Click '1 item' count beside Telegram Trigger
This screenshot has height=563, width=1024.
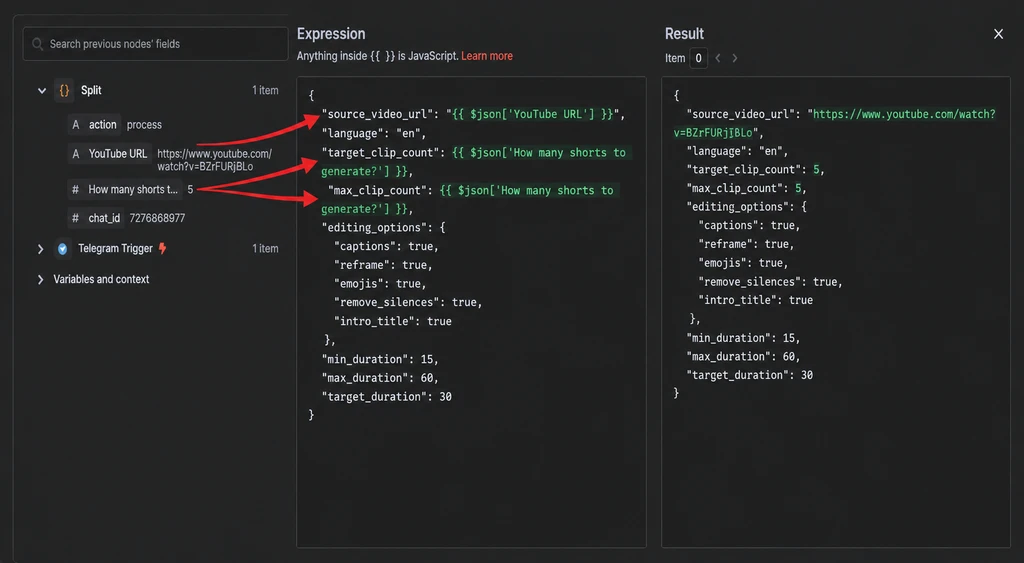coord(265,249)
